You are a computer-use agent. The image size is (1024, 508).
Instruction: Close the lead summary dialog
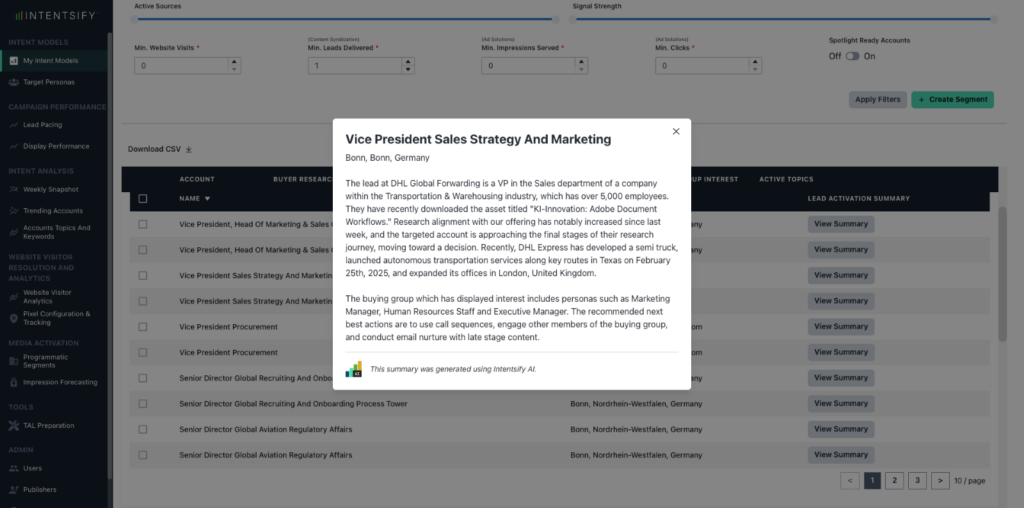pos(676,131)
